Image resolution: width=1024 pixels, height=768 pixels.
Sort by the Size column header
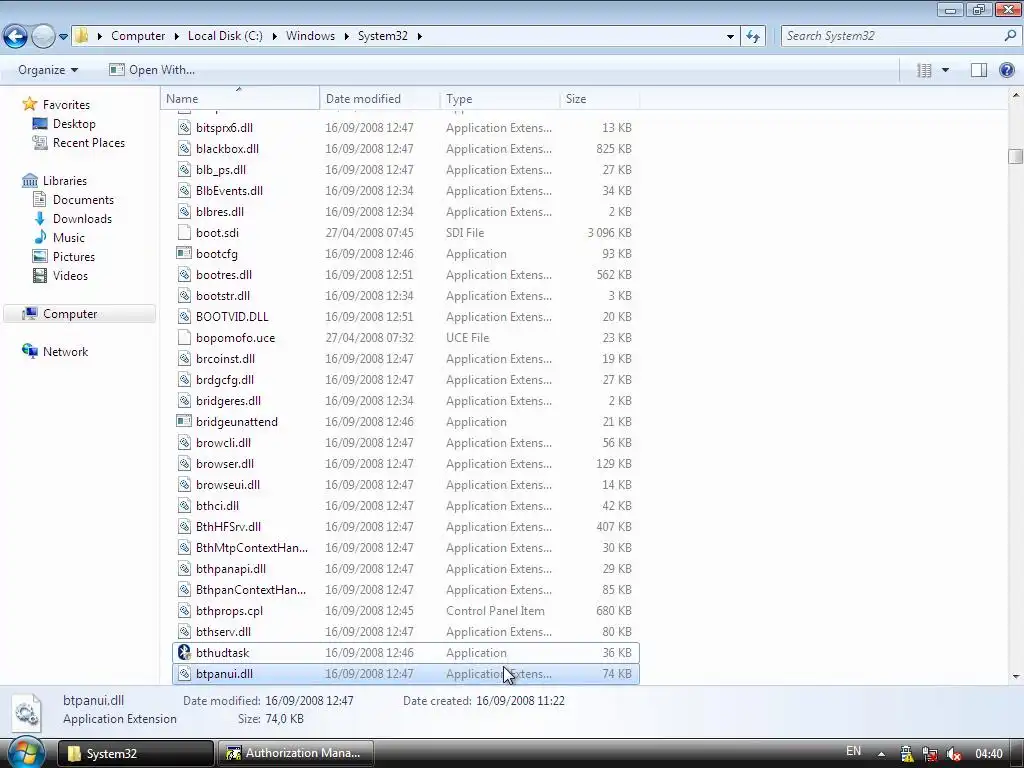point(600,99)
